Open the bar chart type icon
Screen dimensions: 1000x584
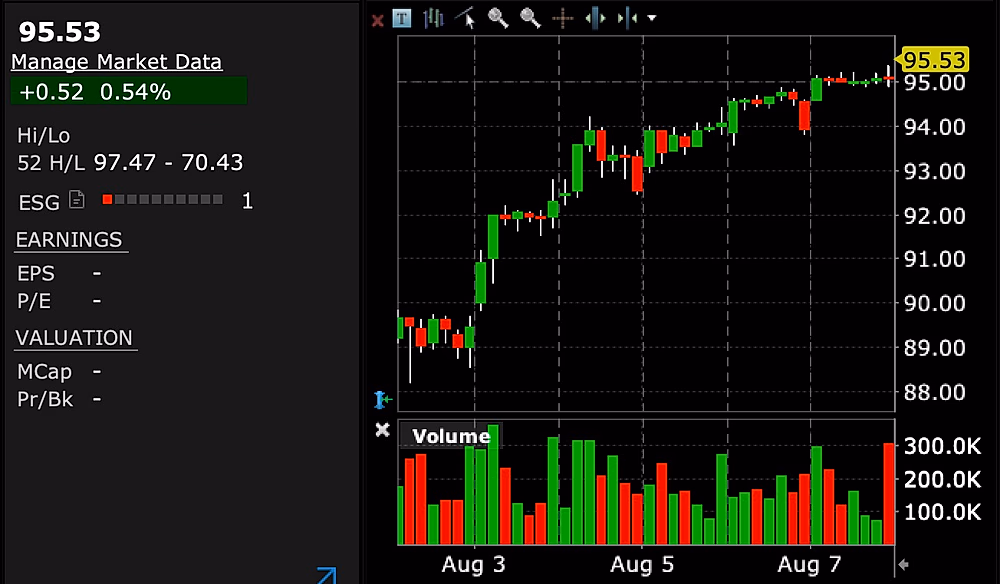433,18
